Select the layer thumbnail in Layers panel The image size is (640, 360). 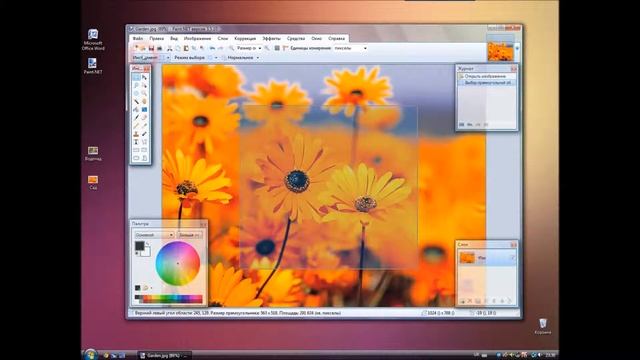pyautogui.click(x=467, y=258)
